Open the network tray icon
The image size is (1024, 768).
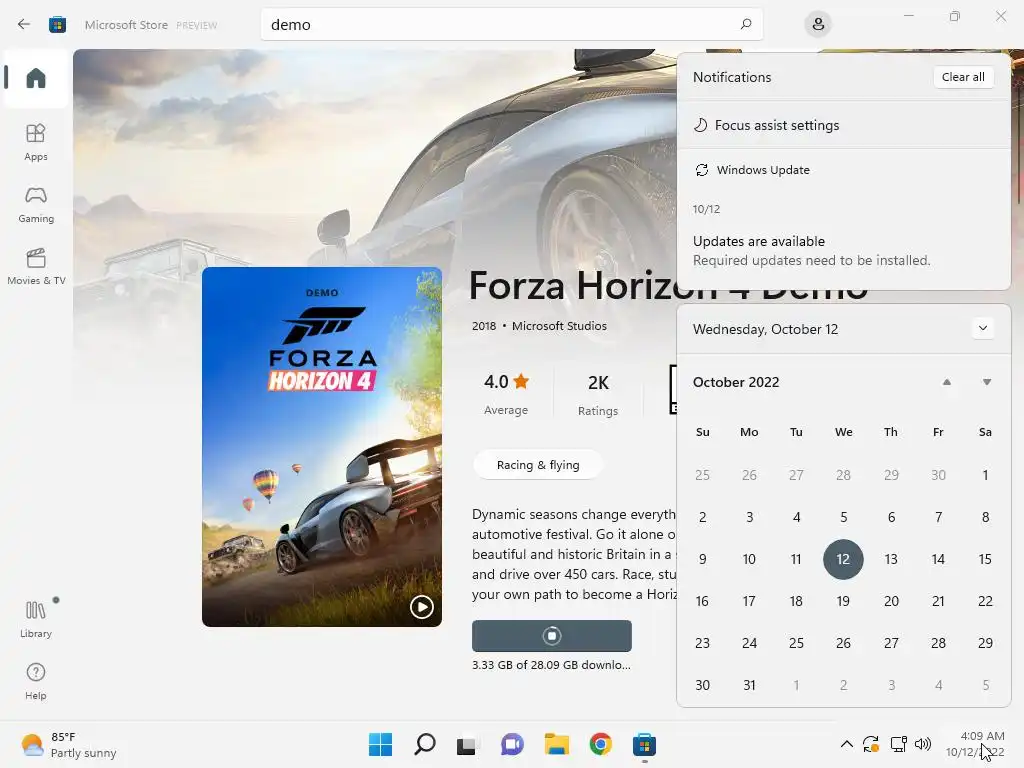[x=899, y=744]
